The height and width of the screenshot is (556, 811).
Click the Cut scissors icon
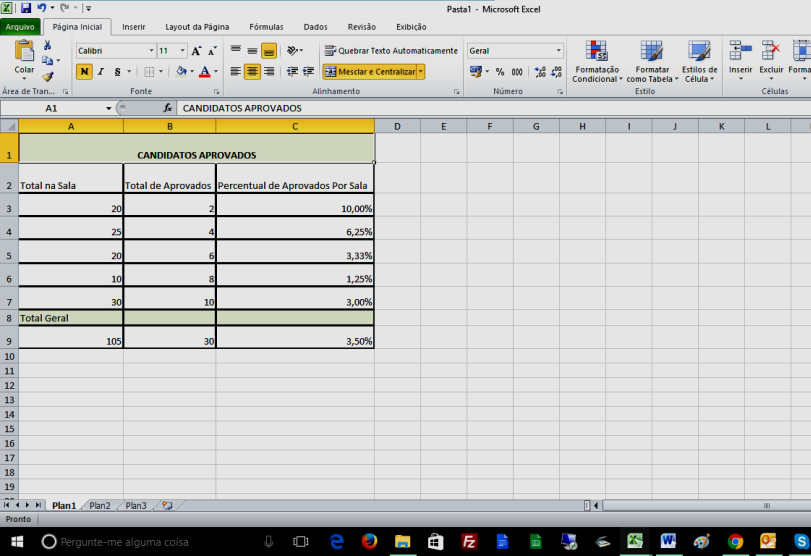[47, 46]
